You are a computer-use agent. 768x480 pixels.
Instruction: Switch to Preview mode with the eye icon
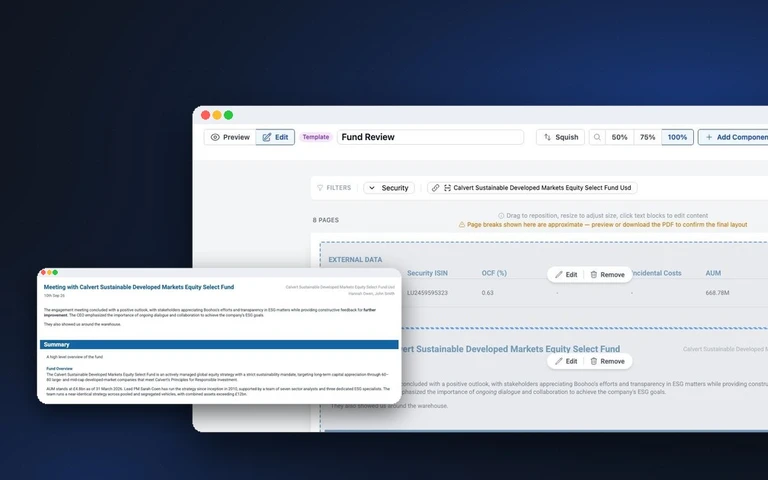pyautogui.click(x=230, y=137)
